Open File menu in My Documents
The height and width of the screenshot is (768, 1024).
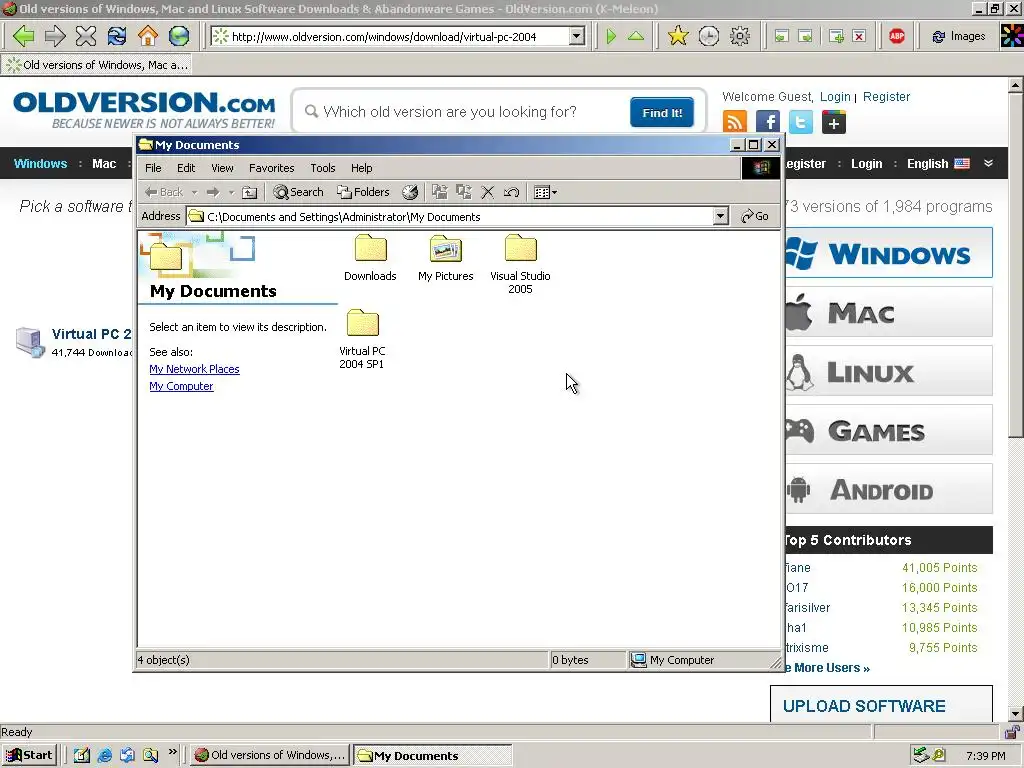(153, 168)
